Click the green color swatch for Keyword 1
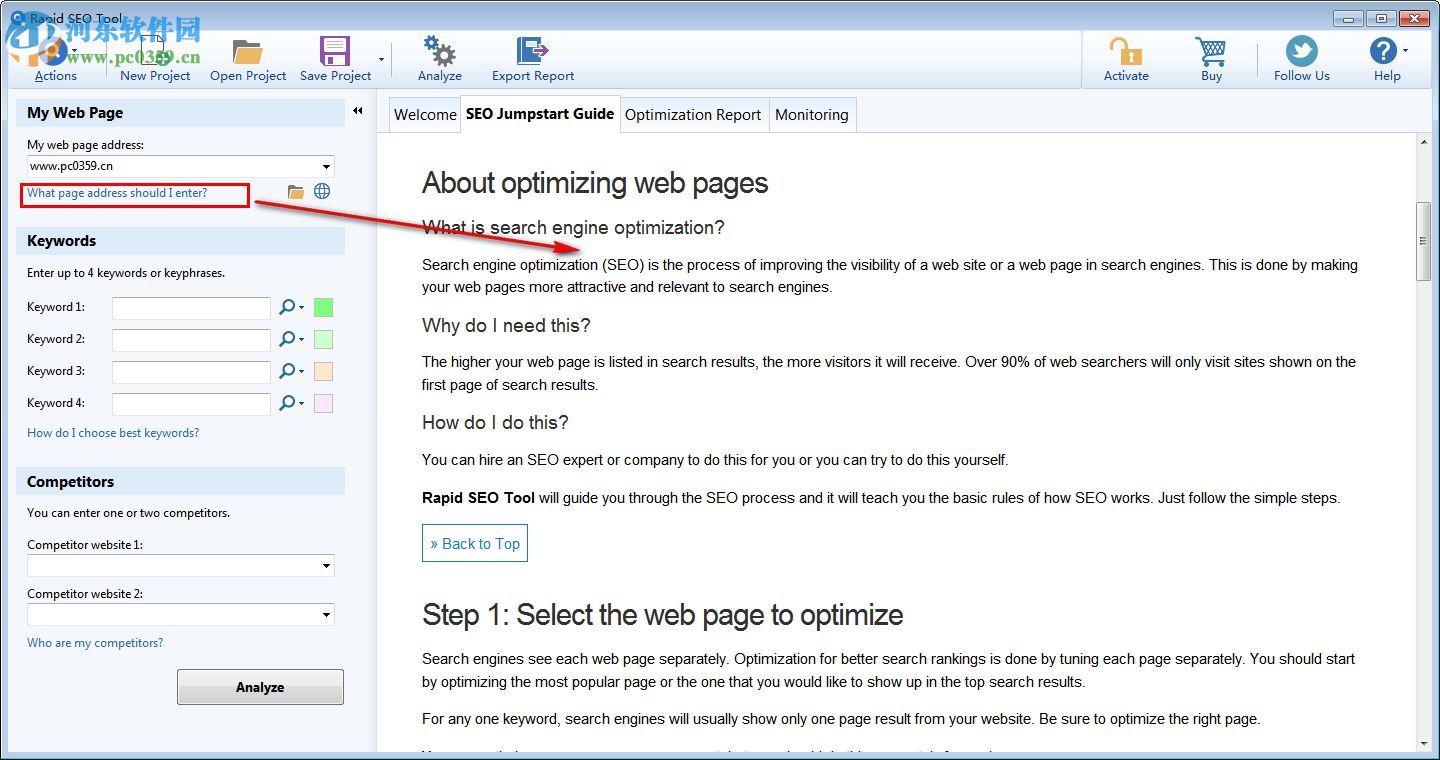 [322, 307]
